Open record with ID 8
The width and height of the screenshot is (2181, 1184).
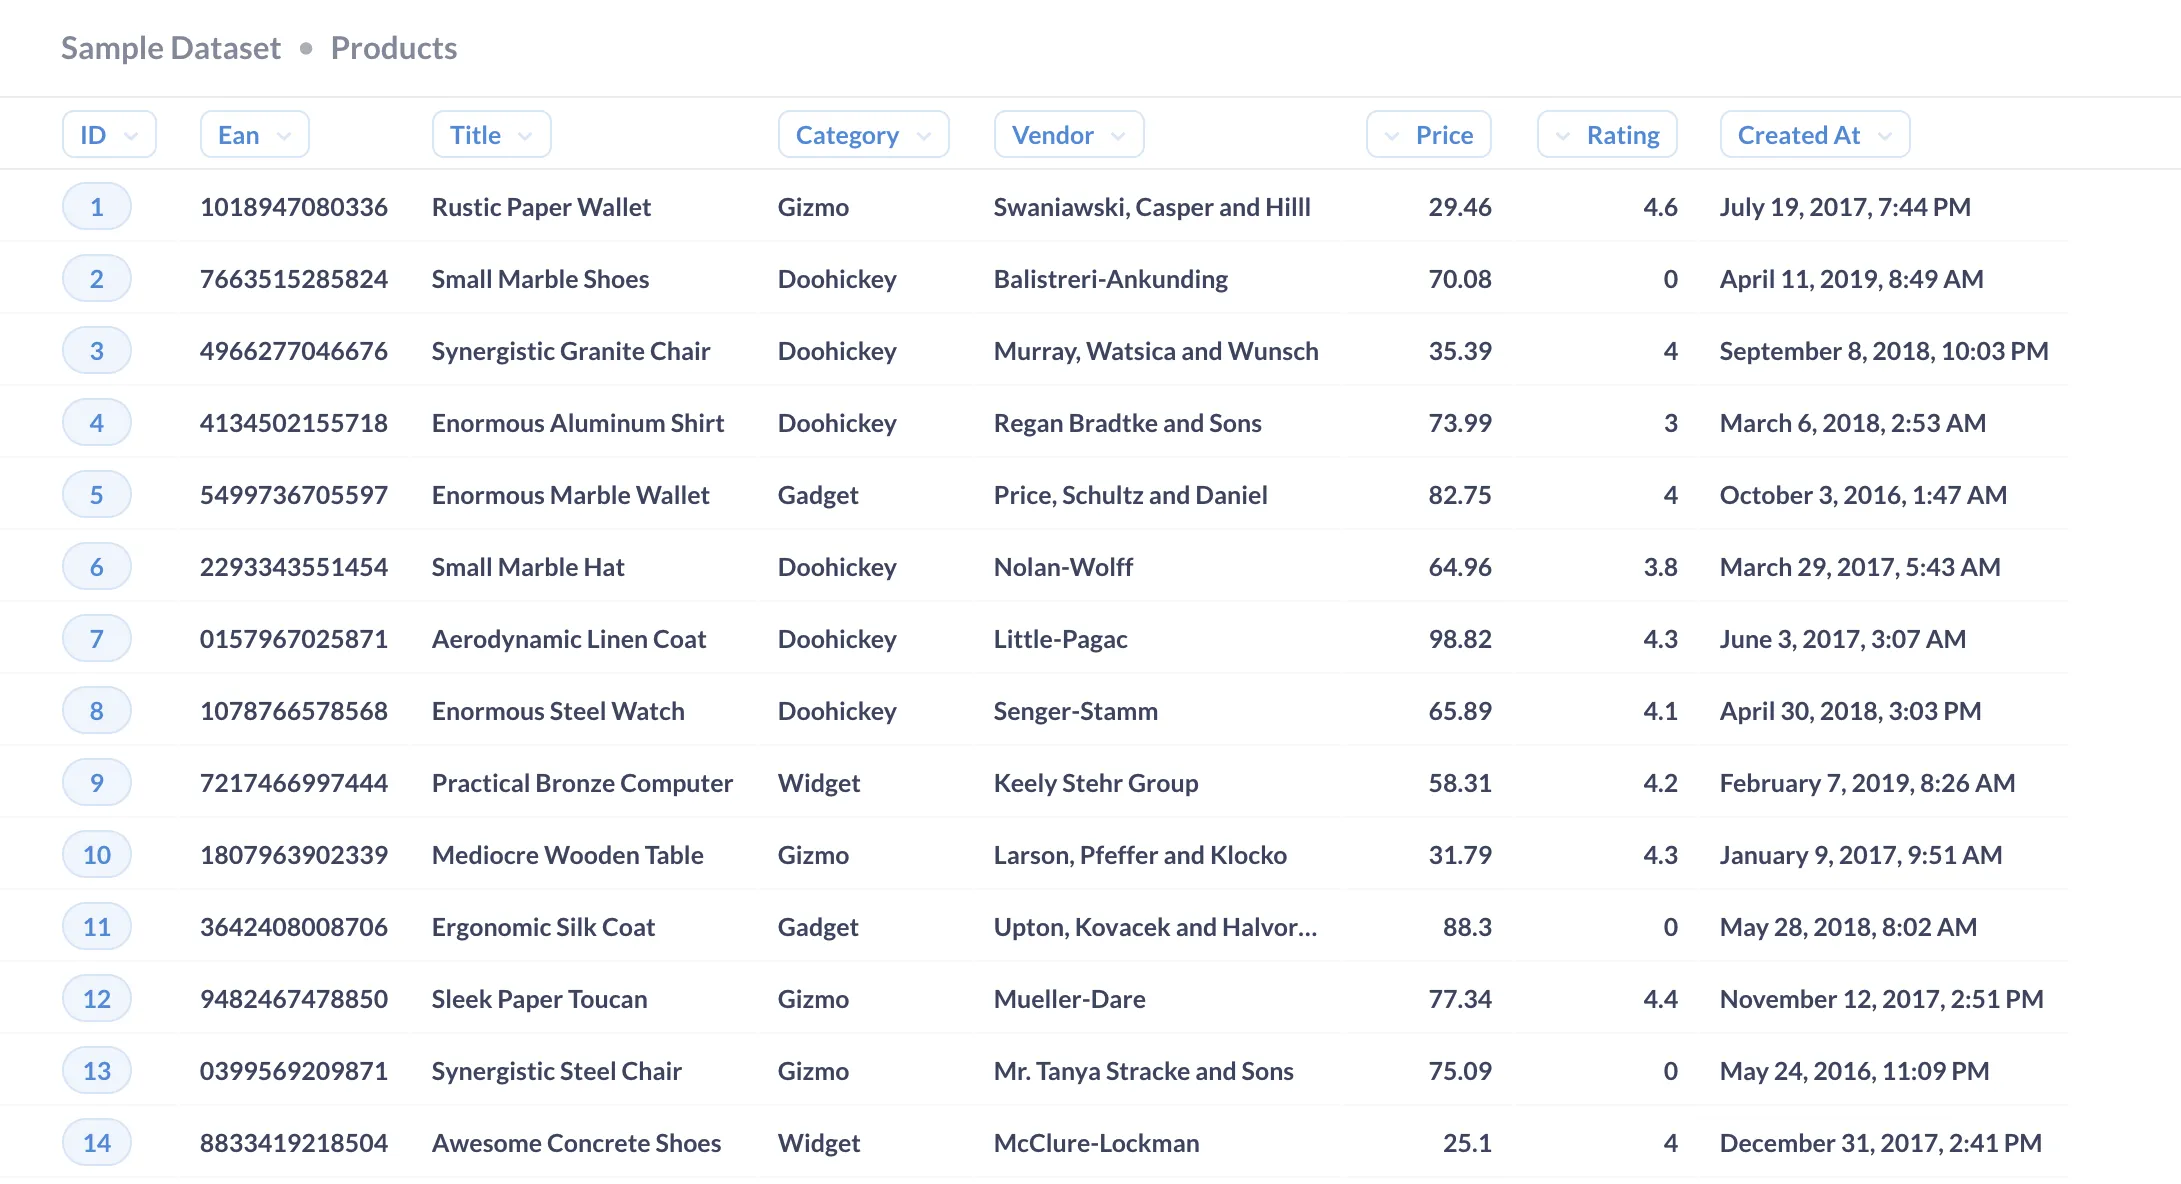97,711
